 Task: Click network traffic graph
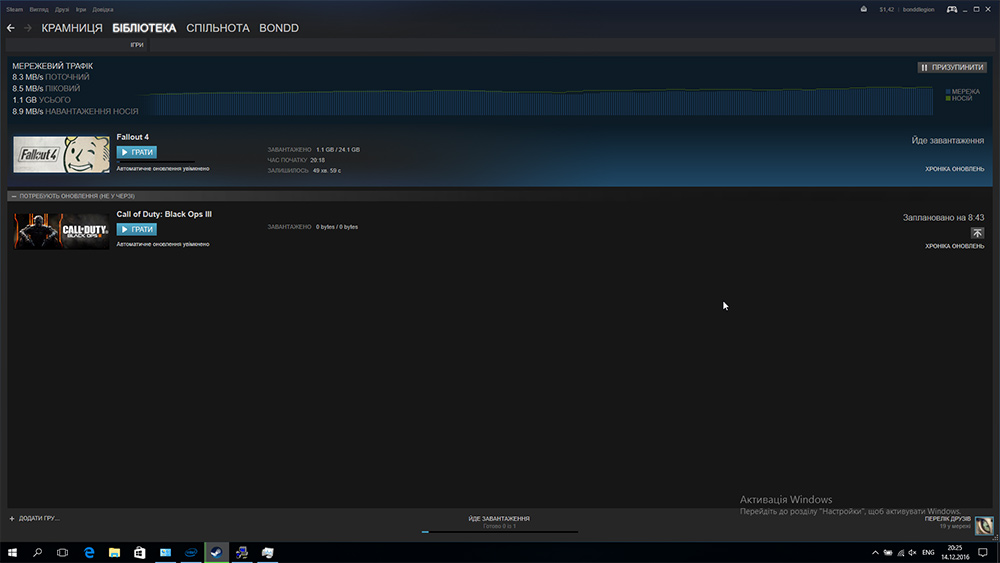[536, 101]
